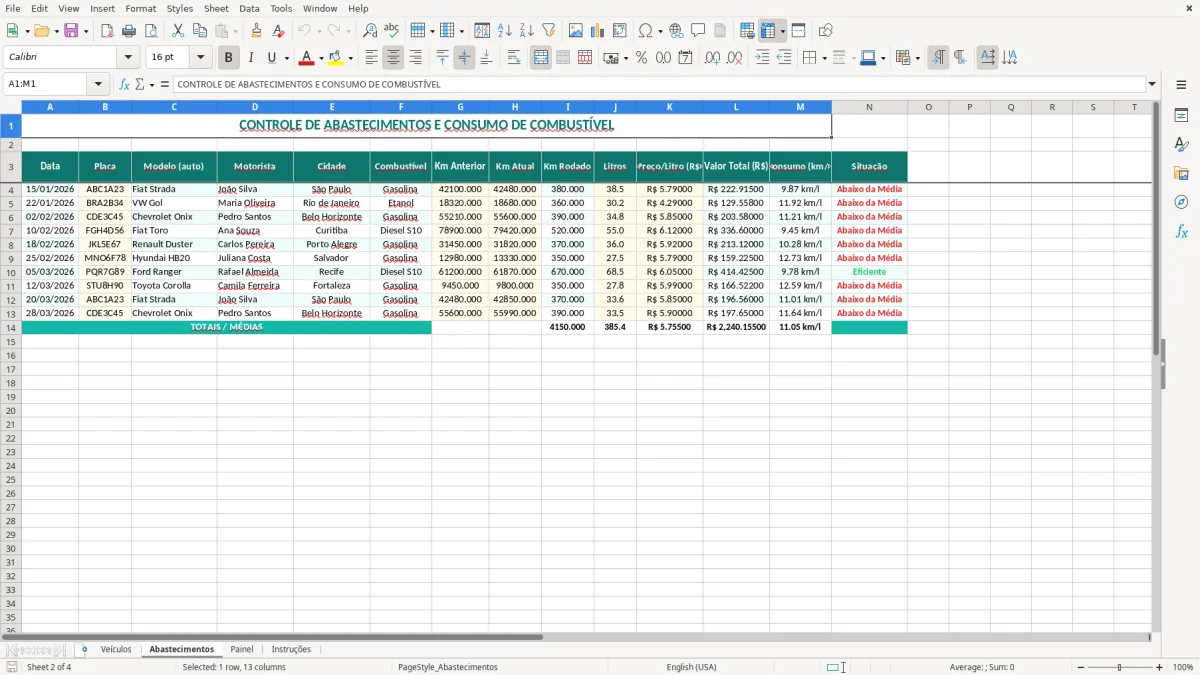Screen dimensions: 1200x675
Task: Open the Open-document dropdown arrow
Action: (x=55, y=31)
